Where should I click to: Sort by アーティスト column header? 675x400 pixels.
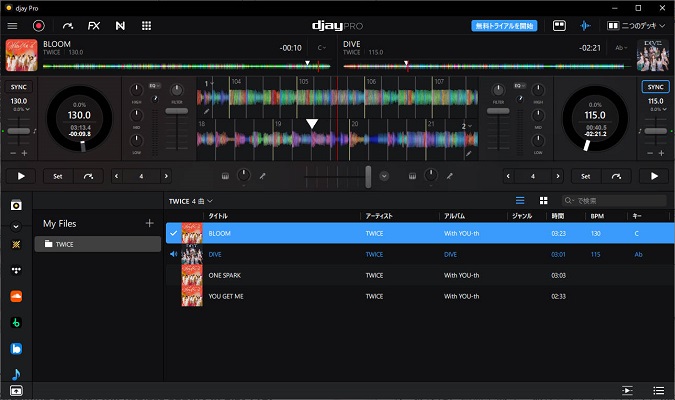(379, 216)
